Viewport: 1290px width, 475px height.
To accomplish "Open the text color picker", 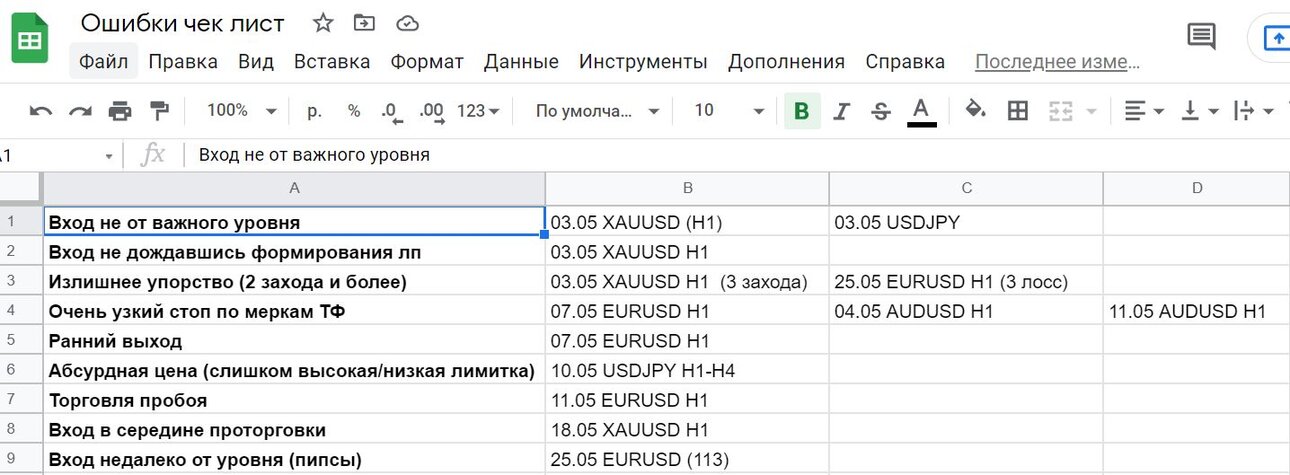I will click(922, 111).
